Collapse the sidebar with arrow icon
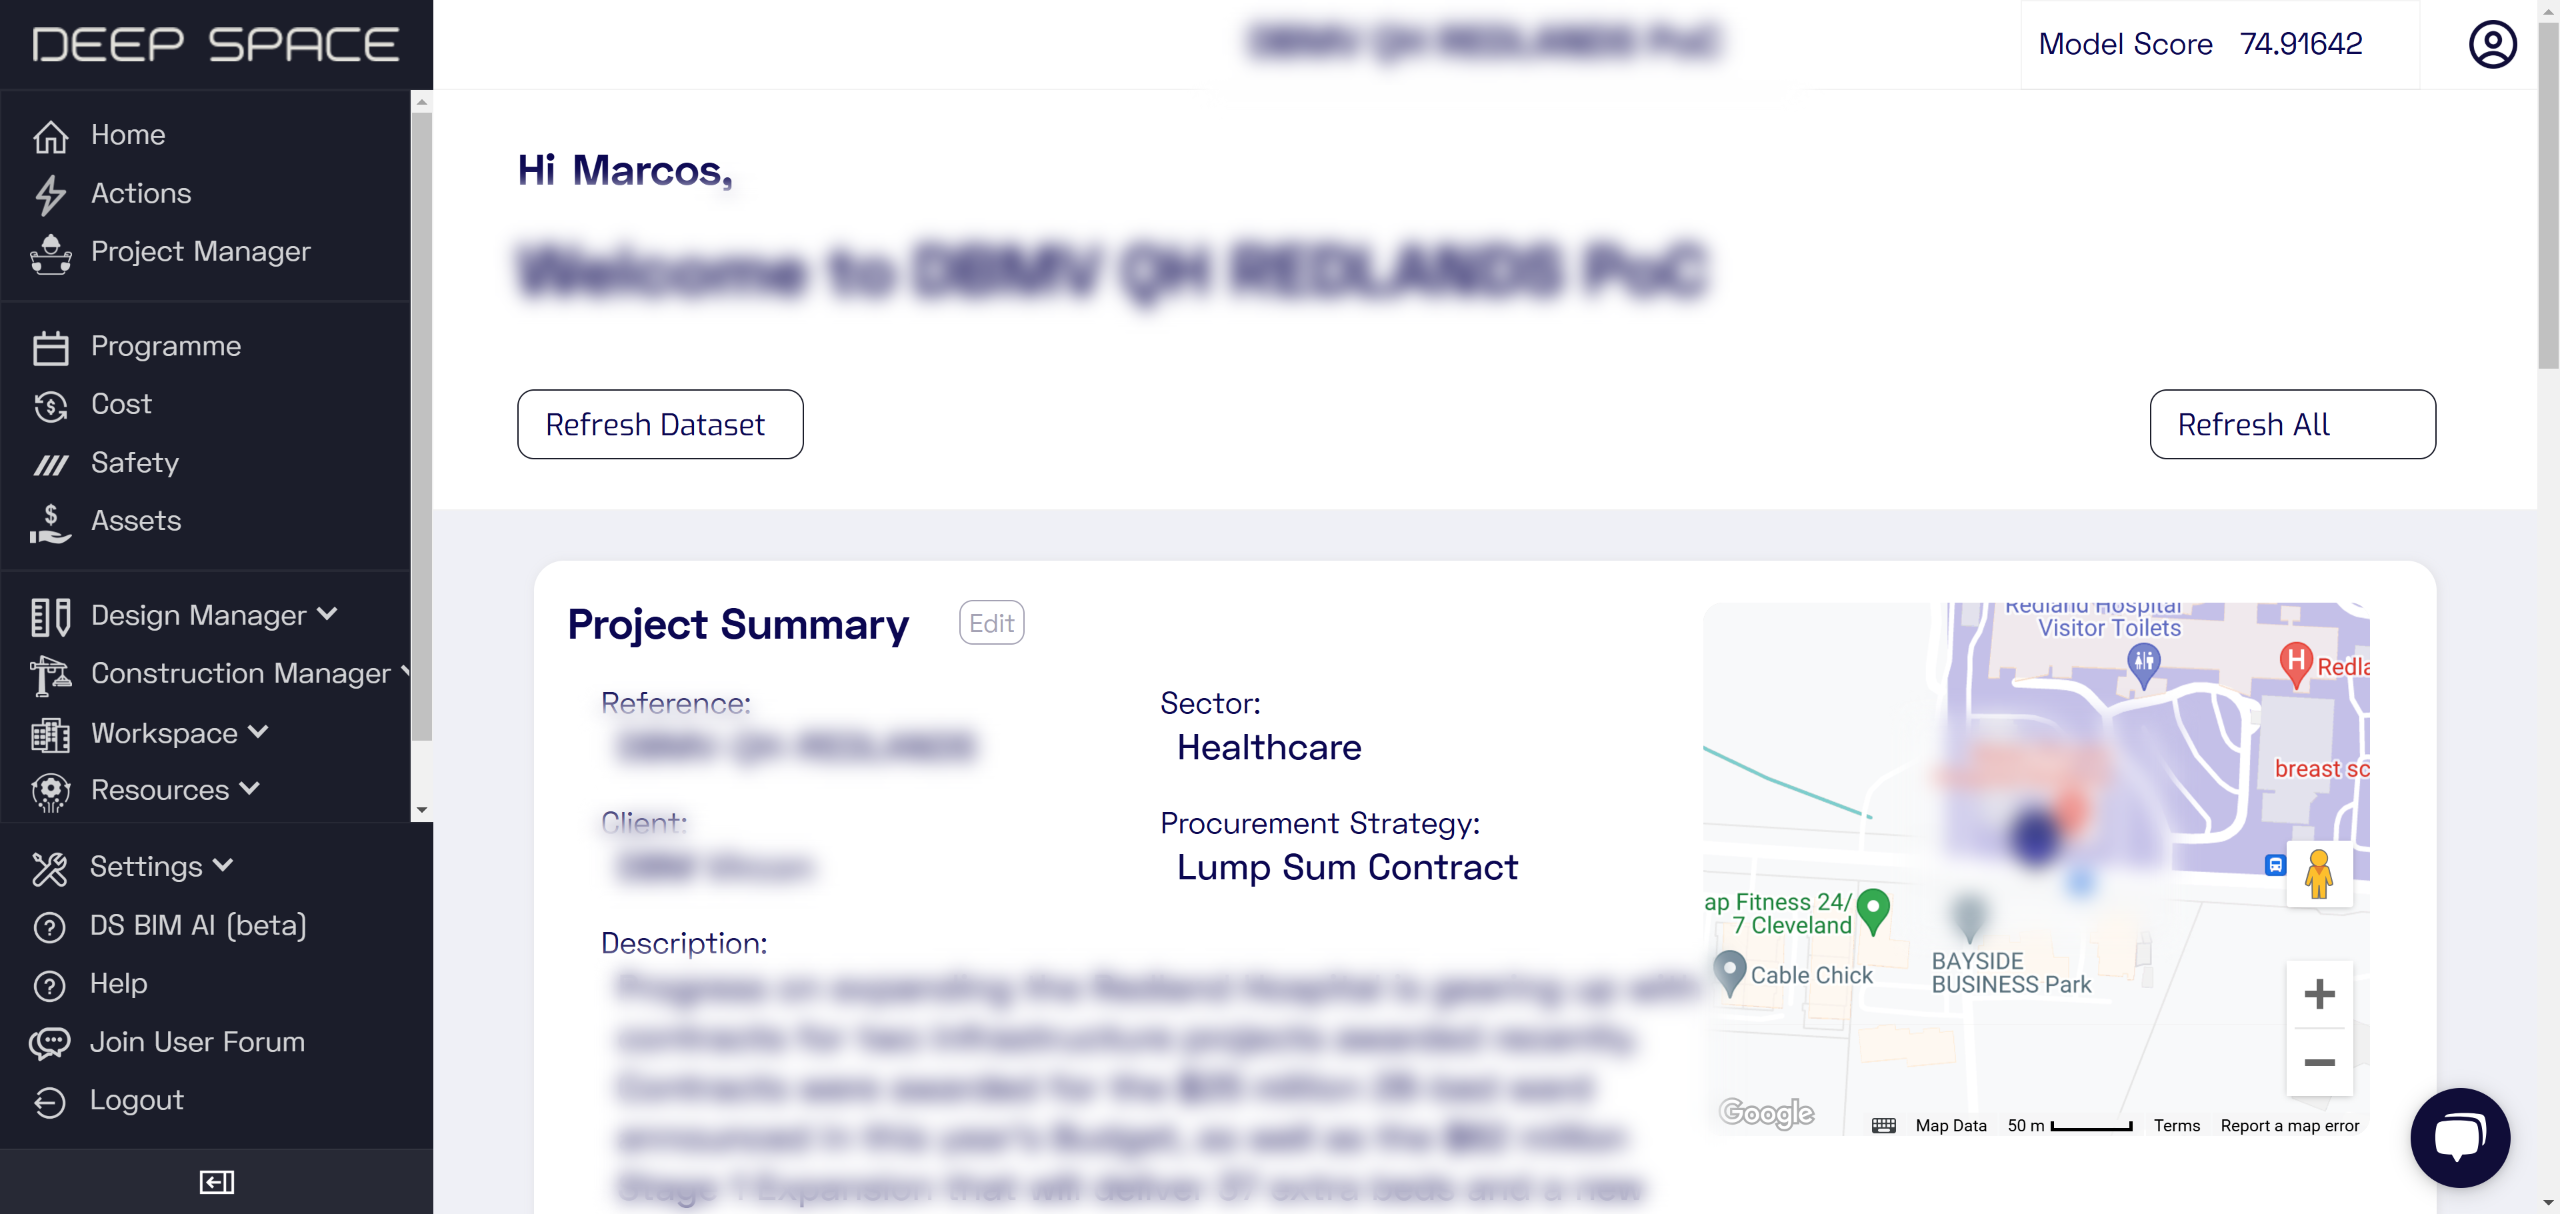The image size is (2560, 1214). [216, 1182]
